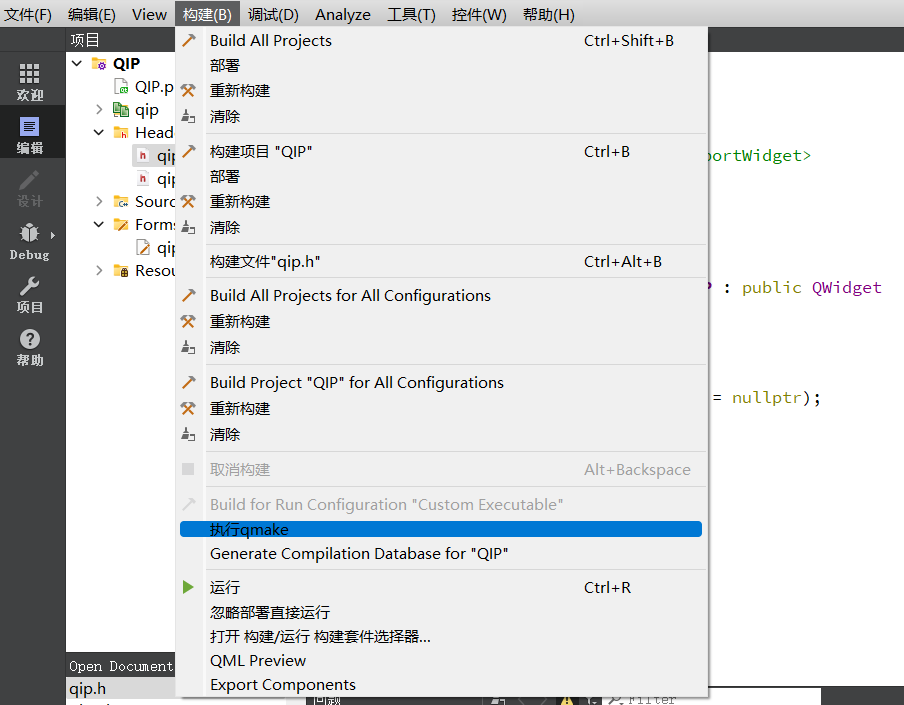This screenshot has height=705, width=904.
Task: Click the Forms folder icon
Action: click(121, 224)
